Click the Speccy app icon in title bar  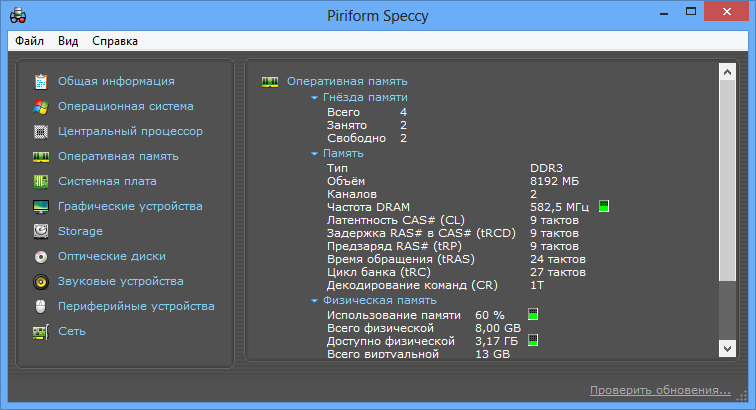click(18, 15)
